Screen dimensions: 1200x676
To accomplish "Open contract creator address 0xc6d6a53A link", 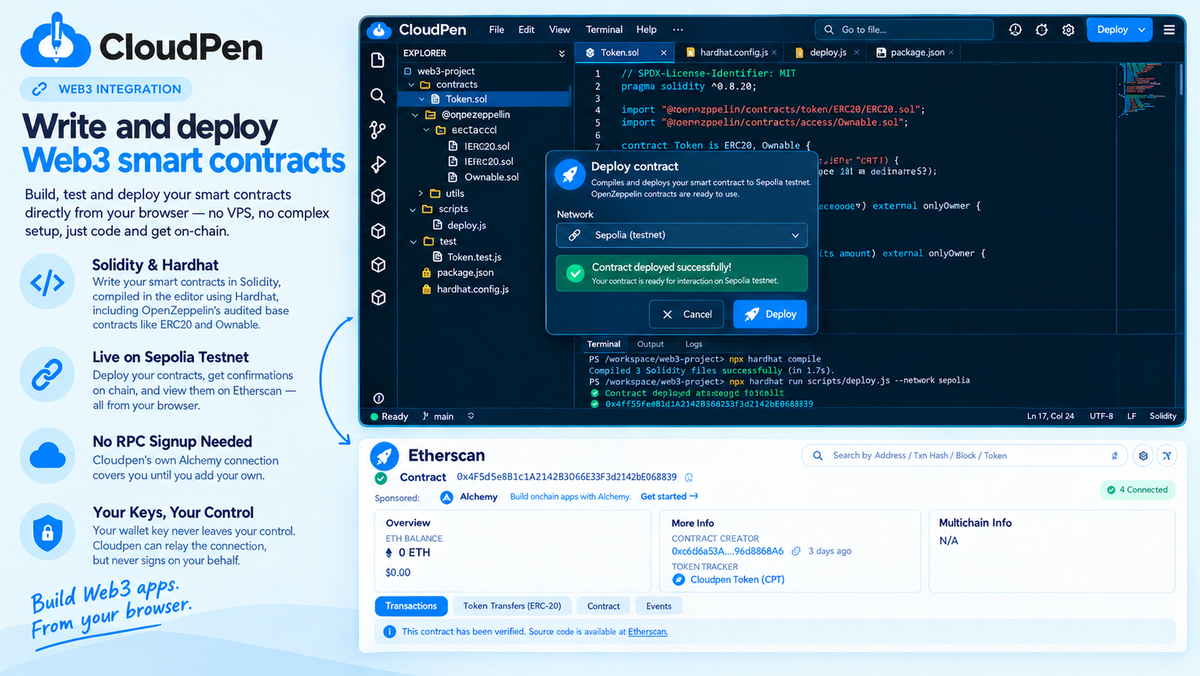I will (728, 551).
